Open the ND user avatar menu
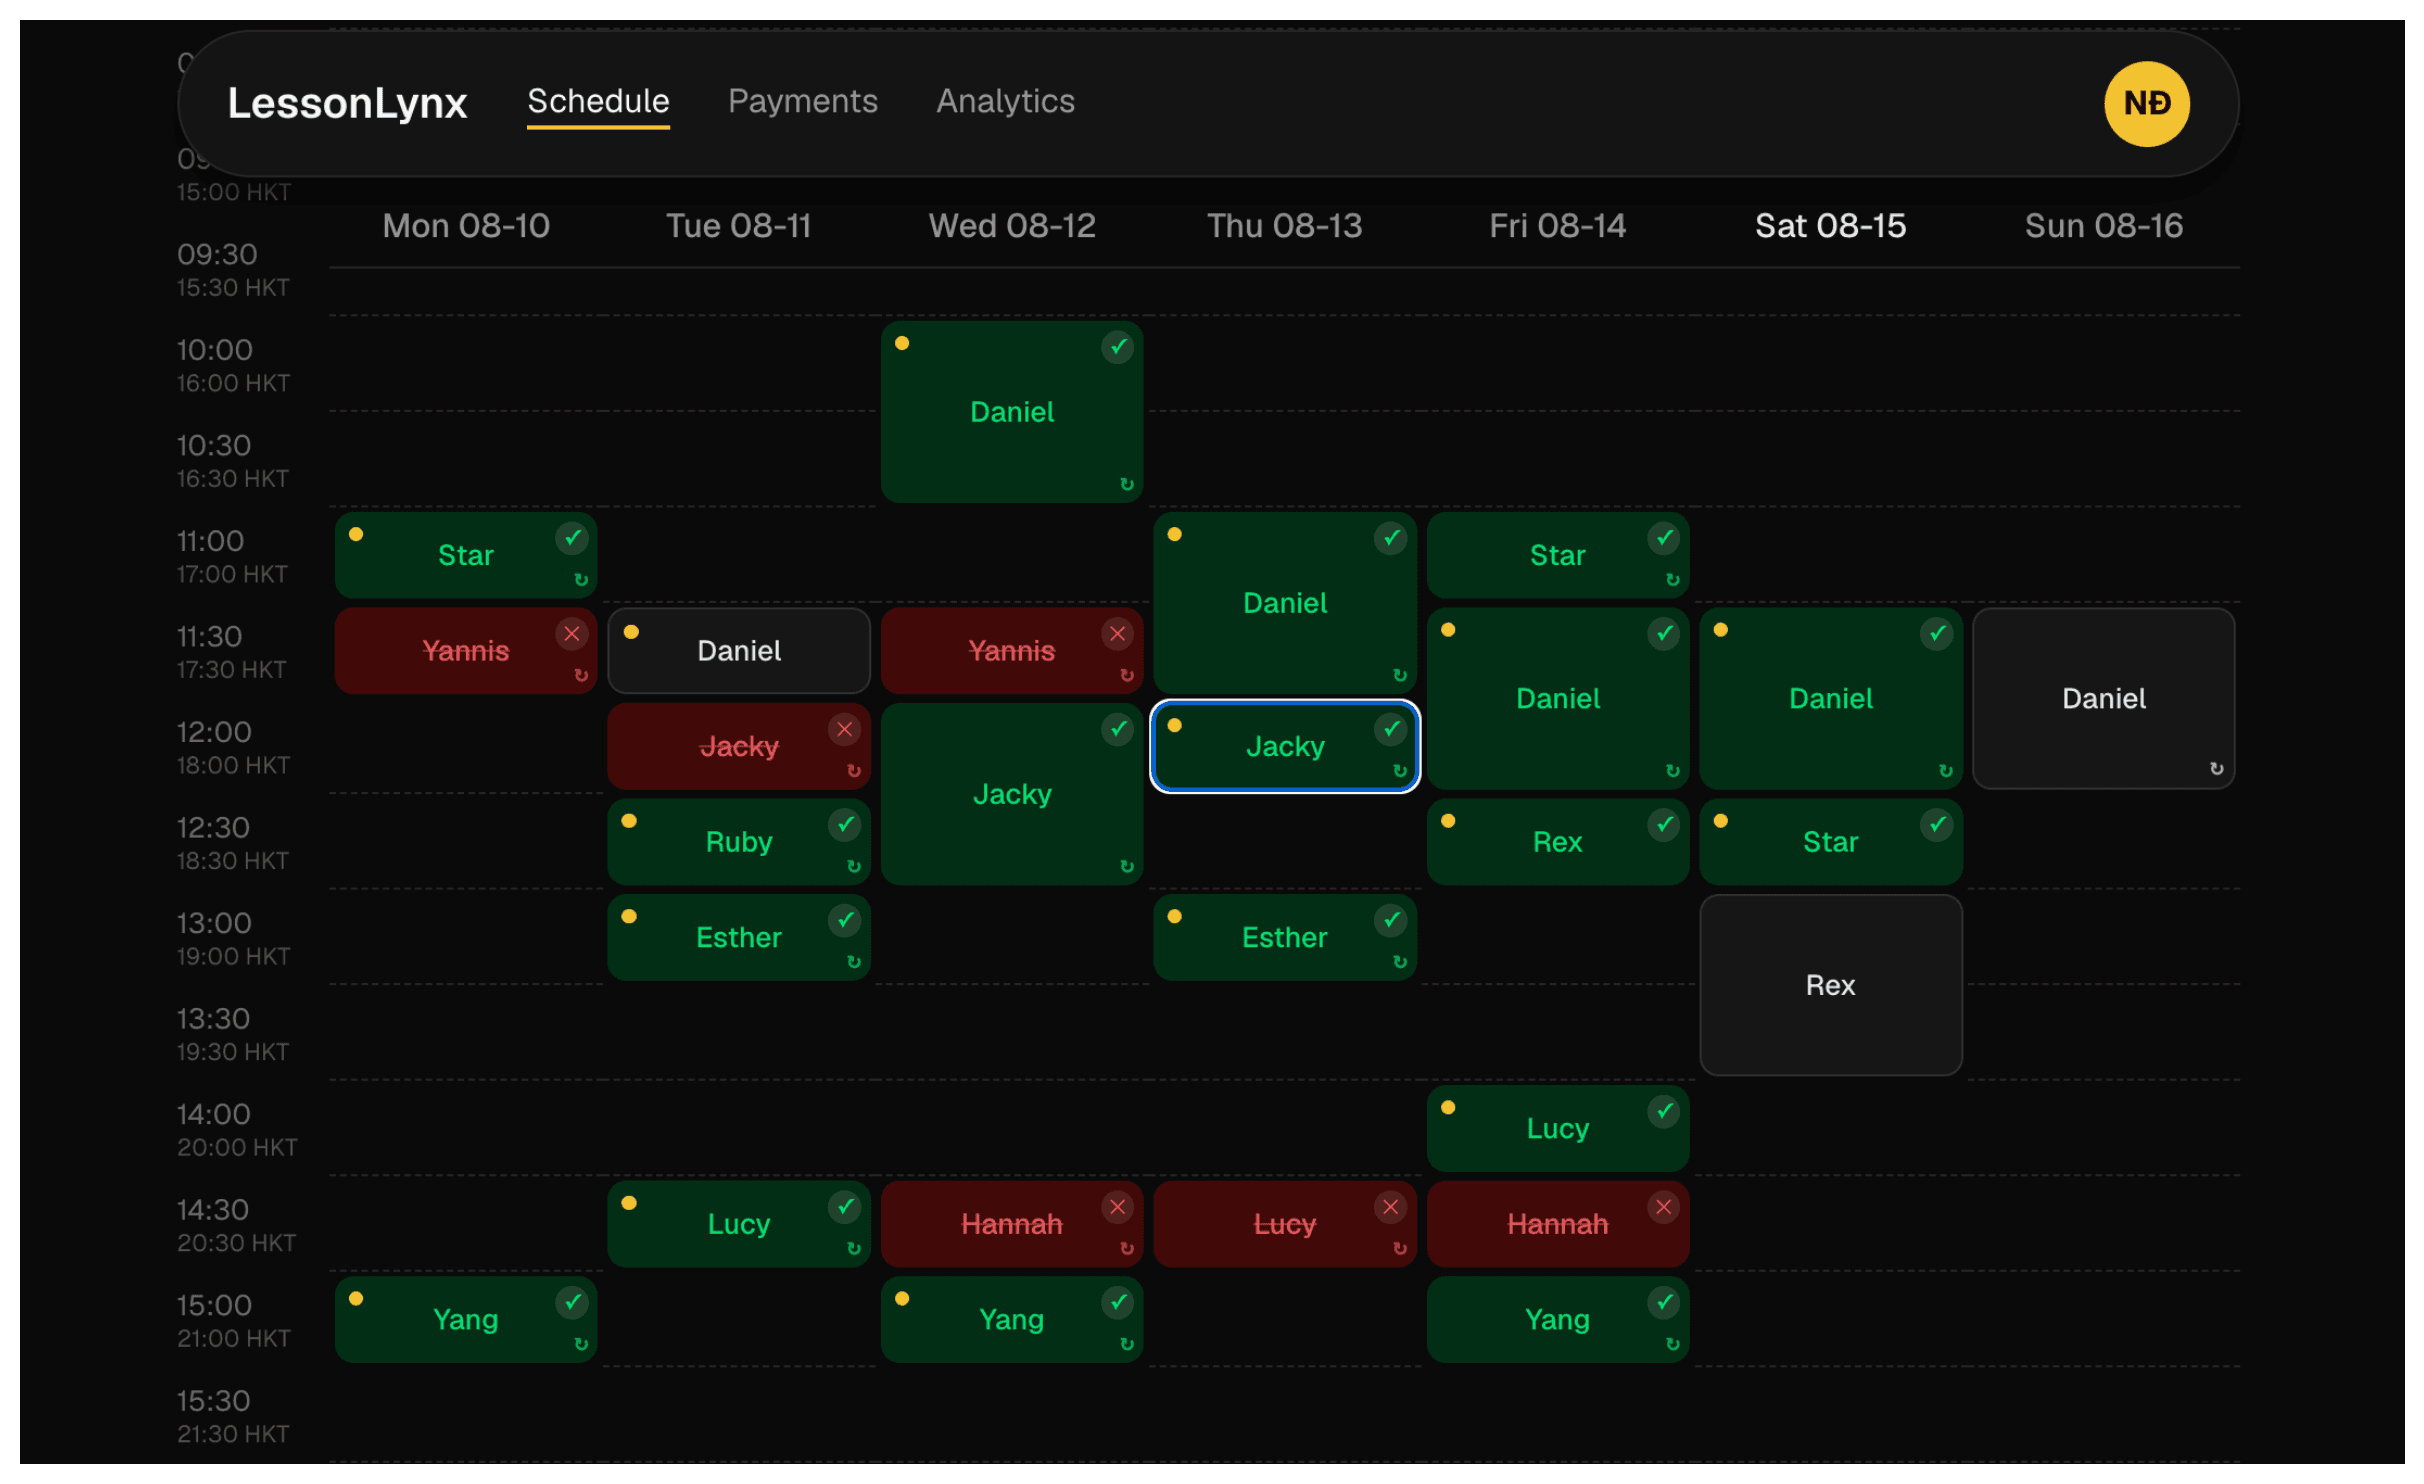The height and width of the screenshot is (1484, 2424). pyautogui.click(x=2146, y=103)
